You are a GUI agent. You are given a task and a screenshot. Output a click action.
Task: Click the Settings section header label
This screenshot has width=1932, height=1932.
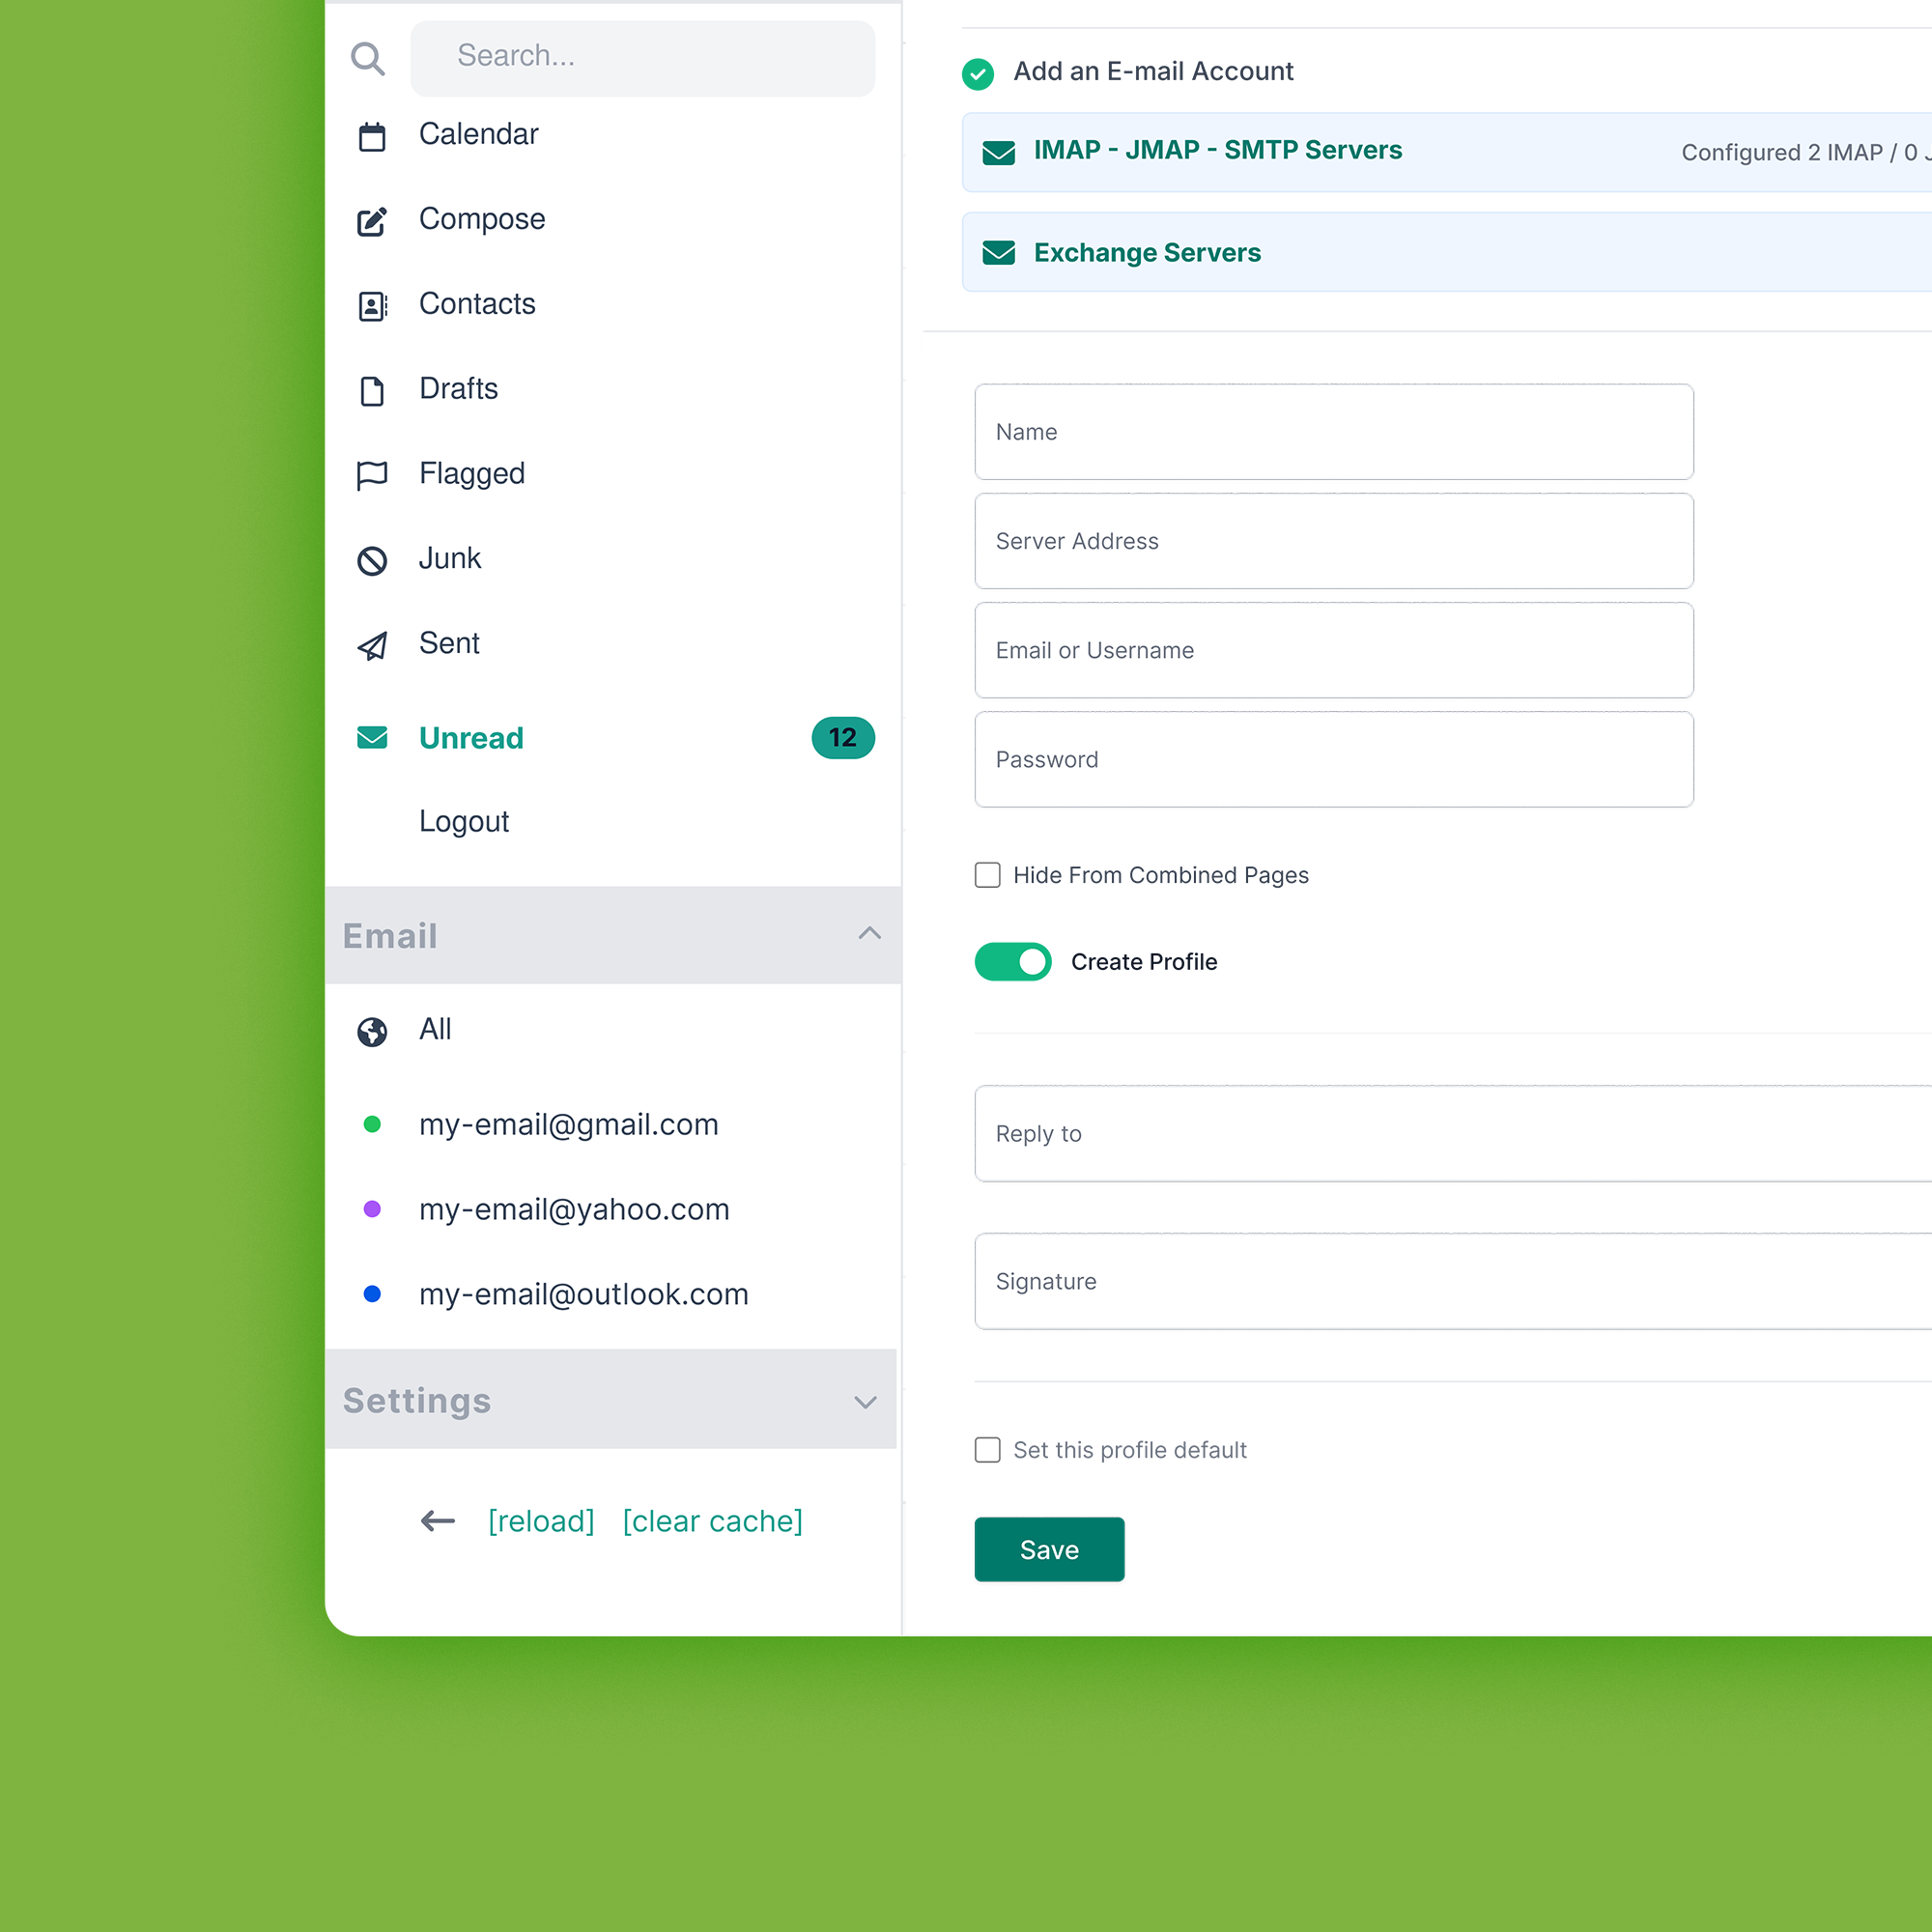click(417, 1401)
